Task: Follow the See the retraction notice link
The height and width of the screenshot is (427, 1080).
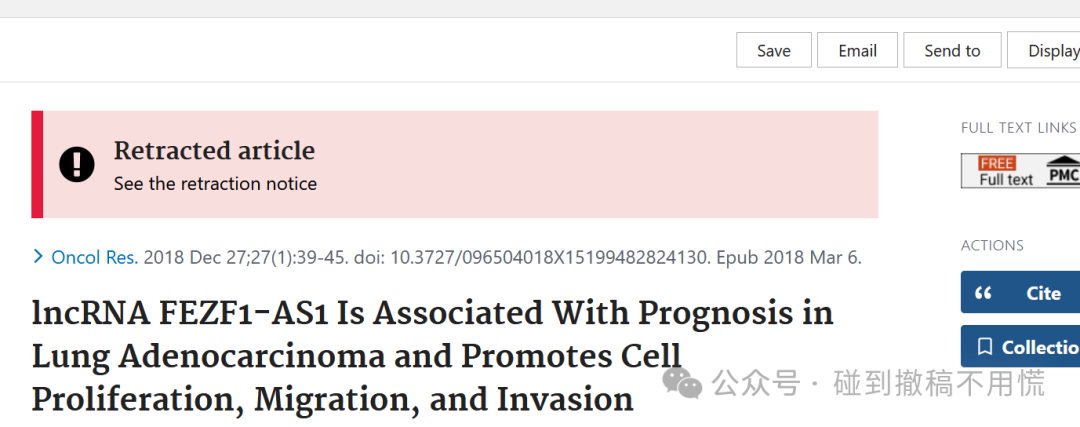Action: click(215, 184)
